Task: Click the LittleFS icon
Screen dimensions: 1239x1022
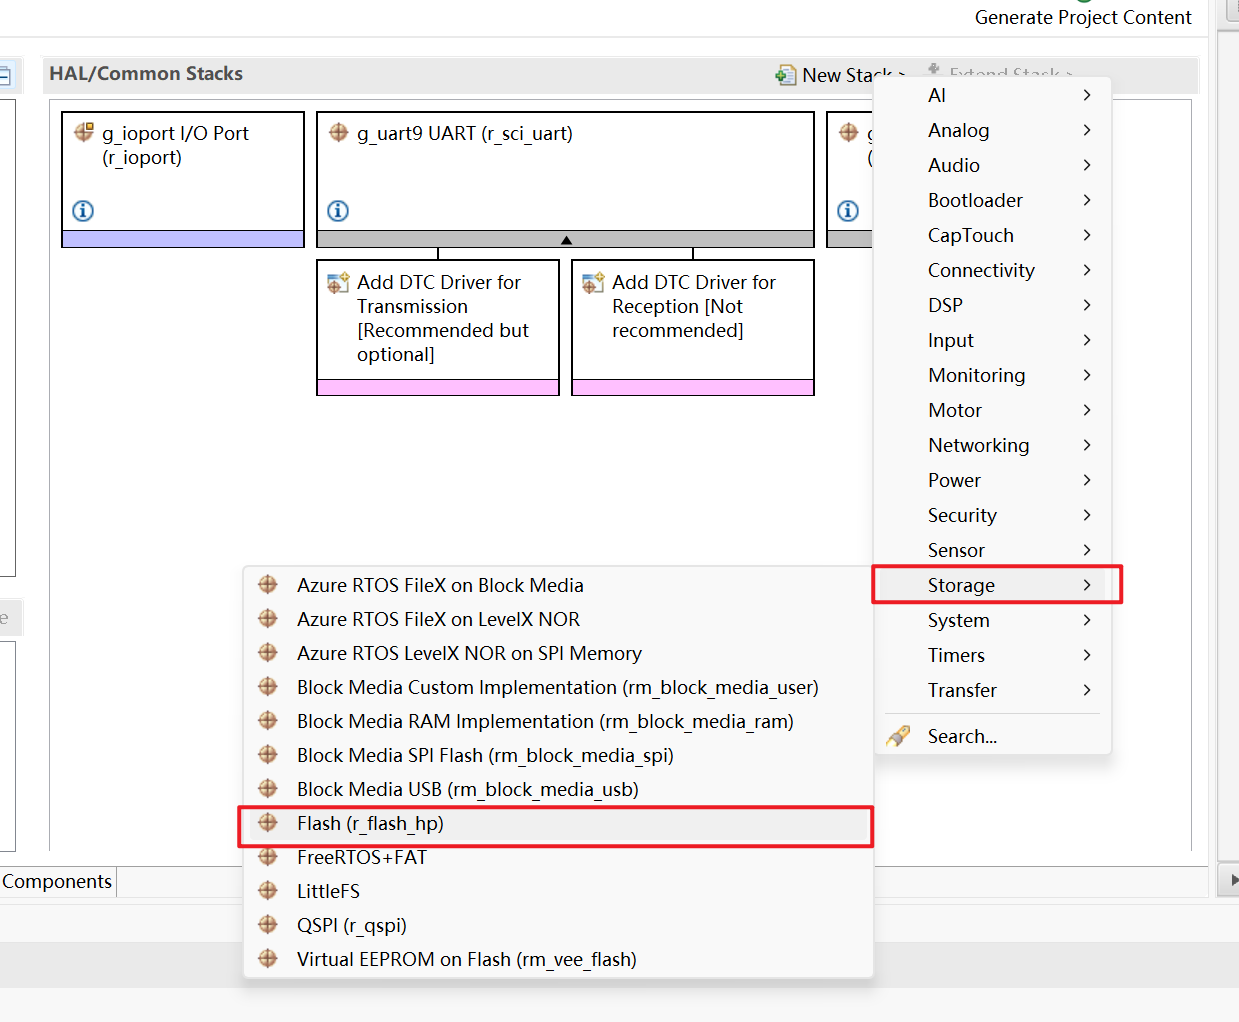Action: (x=268, y=891)
